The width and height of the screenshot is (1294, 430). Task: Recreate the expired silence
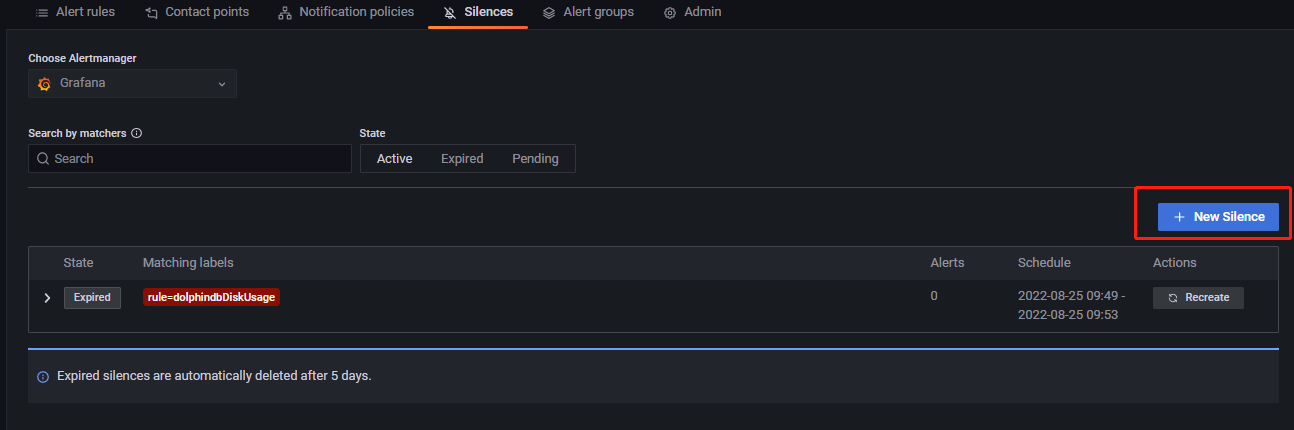(1198, 298)
